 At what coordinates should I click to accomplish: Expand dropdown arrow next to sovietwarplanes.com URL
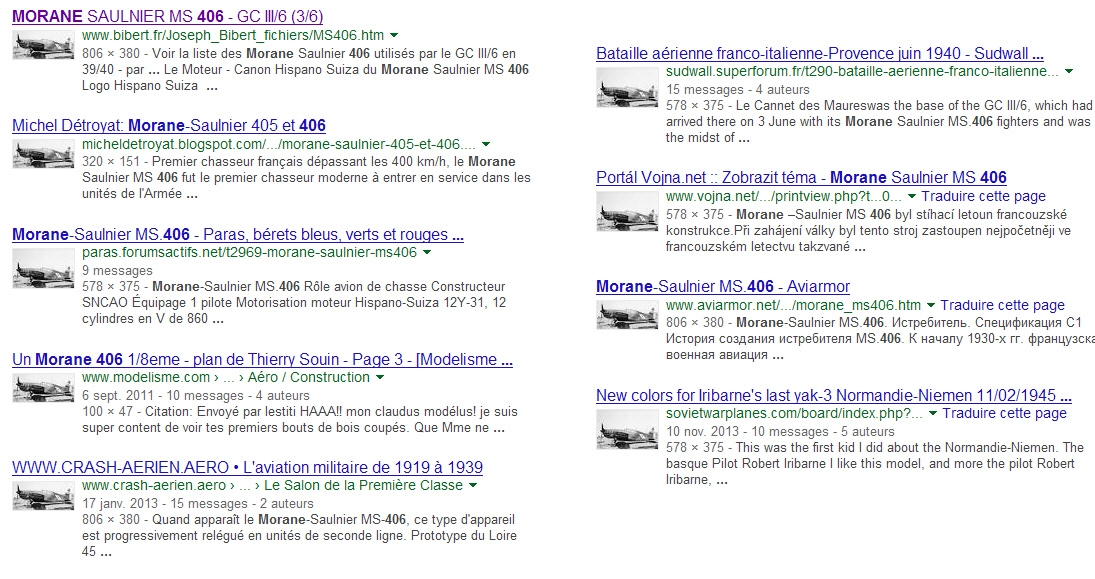(932, 413)
